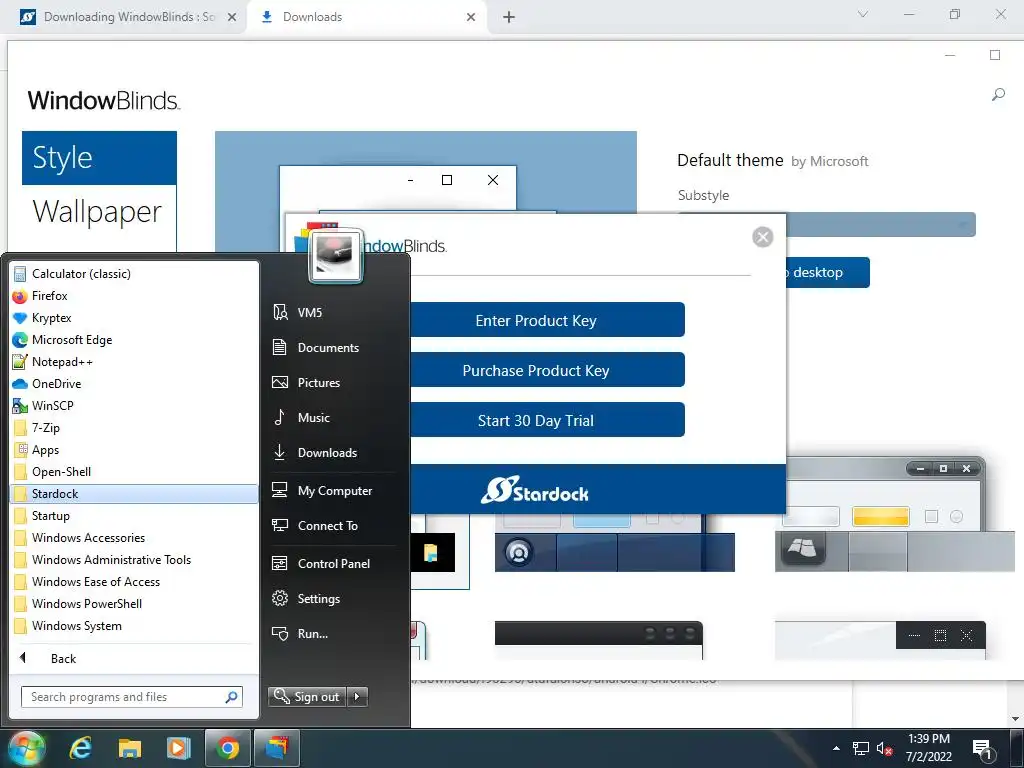The image size is (1024, 768).
Task: Expand Windows Ease of Access folder
Action: (135, 582)
